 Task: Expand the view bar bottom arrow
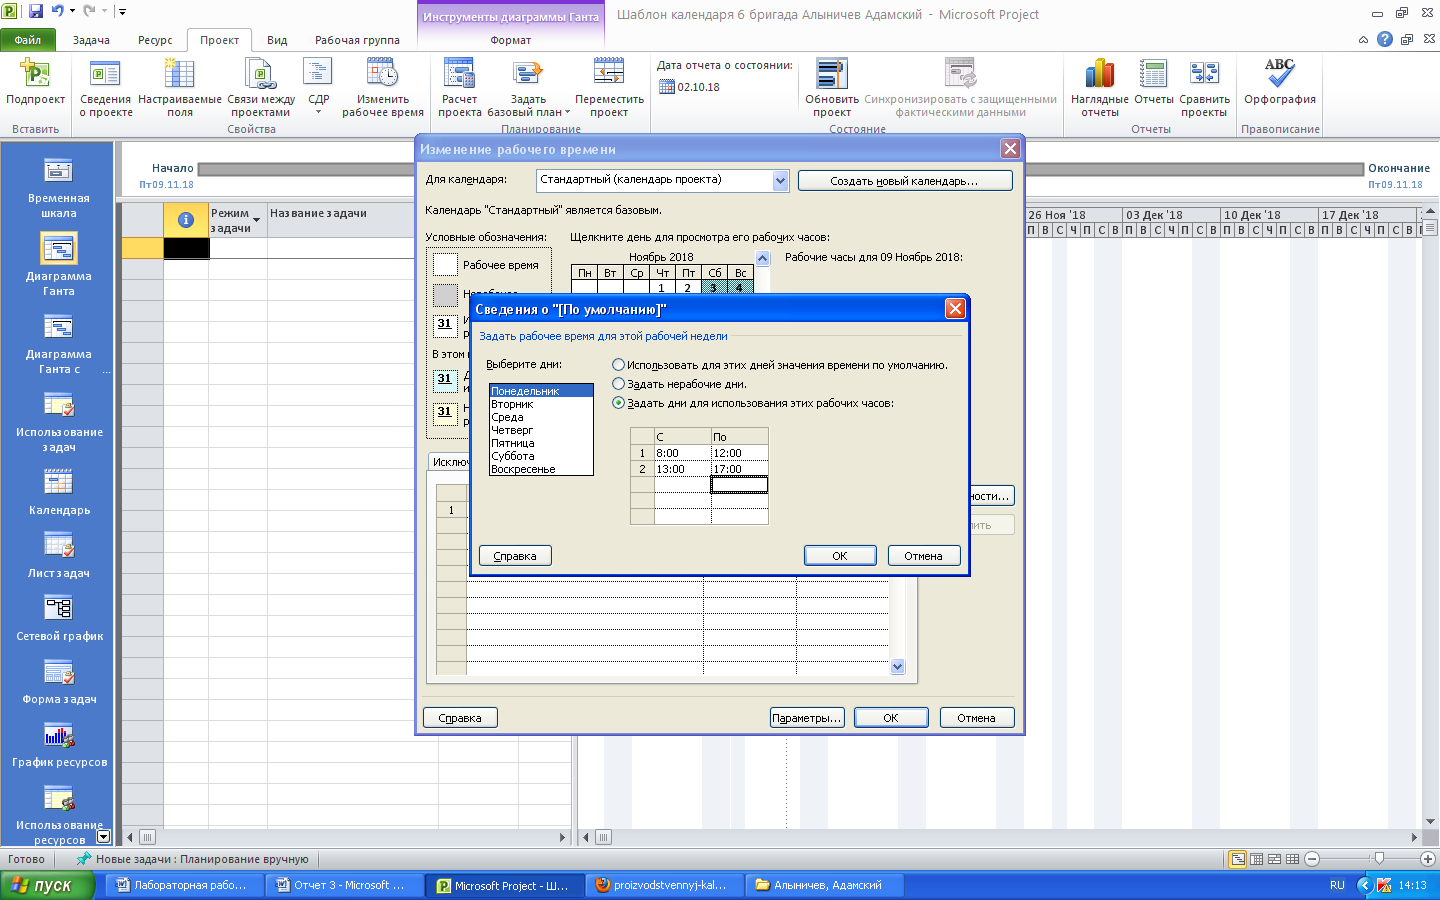click(x=103, y=836)
